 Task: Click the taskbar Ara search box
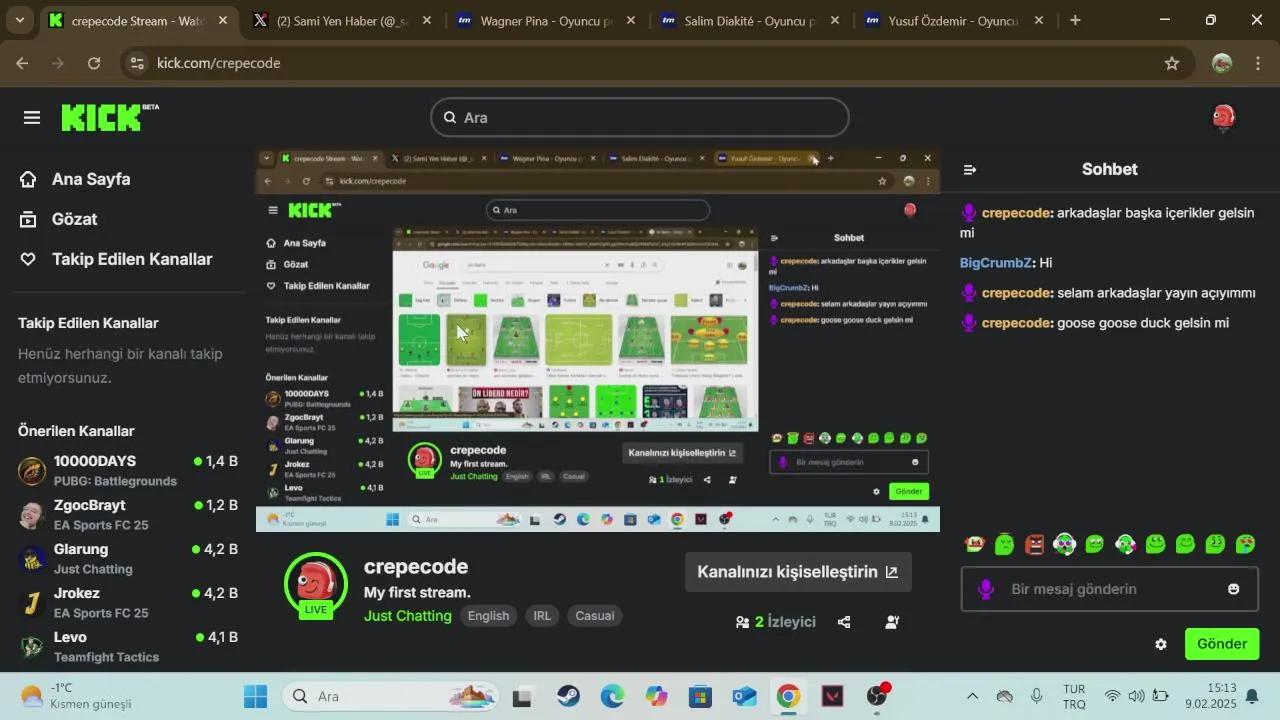[x=390, y=696]
